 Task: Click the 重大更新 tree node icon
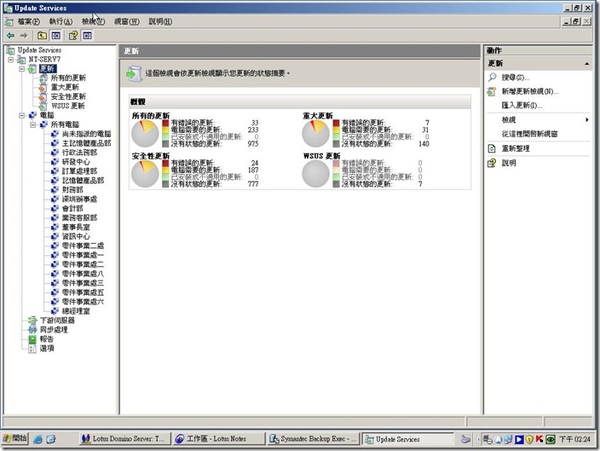point(43,87)
